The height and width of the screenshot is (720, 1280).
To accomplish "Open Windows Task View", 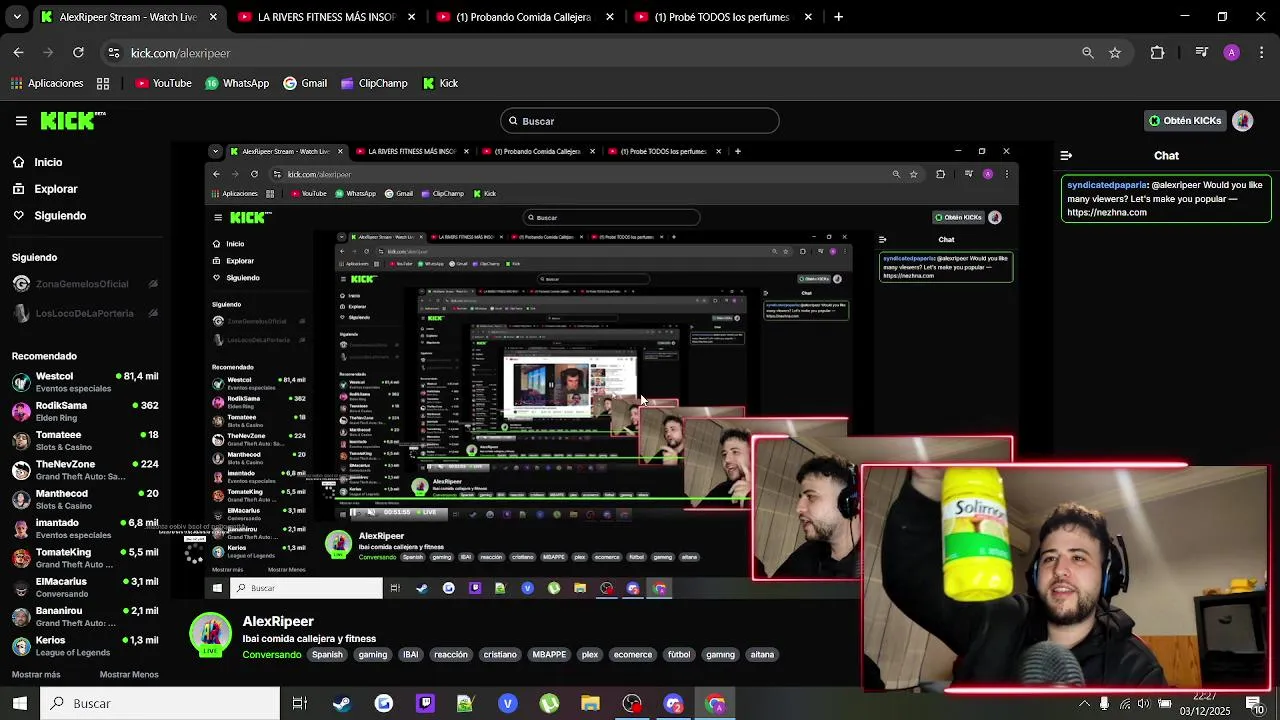I will (x=299, y=703).
